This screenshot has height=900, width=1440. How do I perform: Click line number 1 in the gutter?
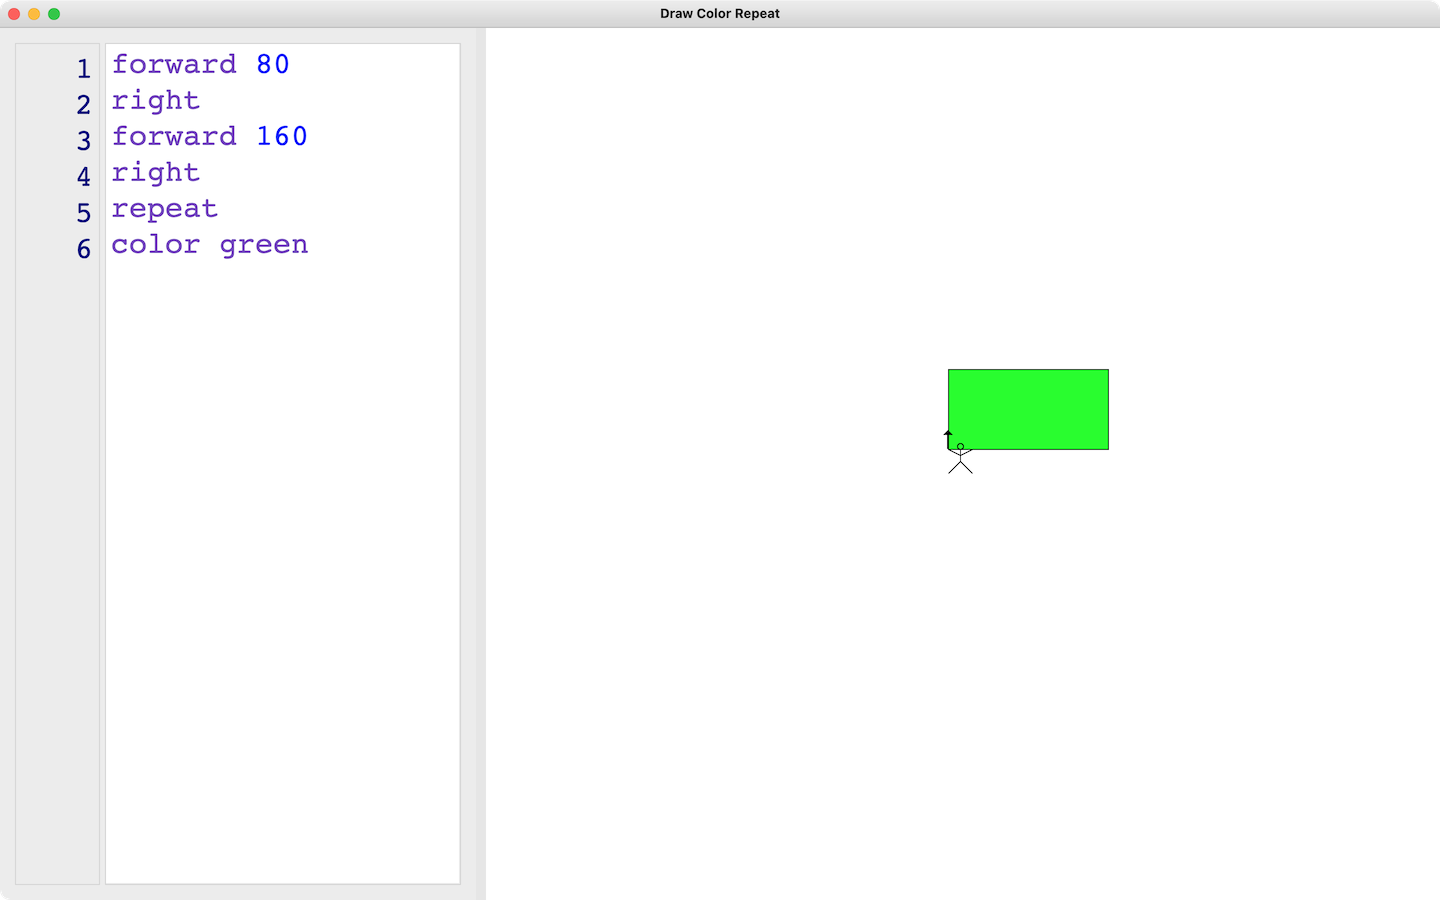(x=84, y=69)
